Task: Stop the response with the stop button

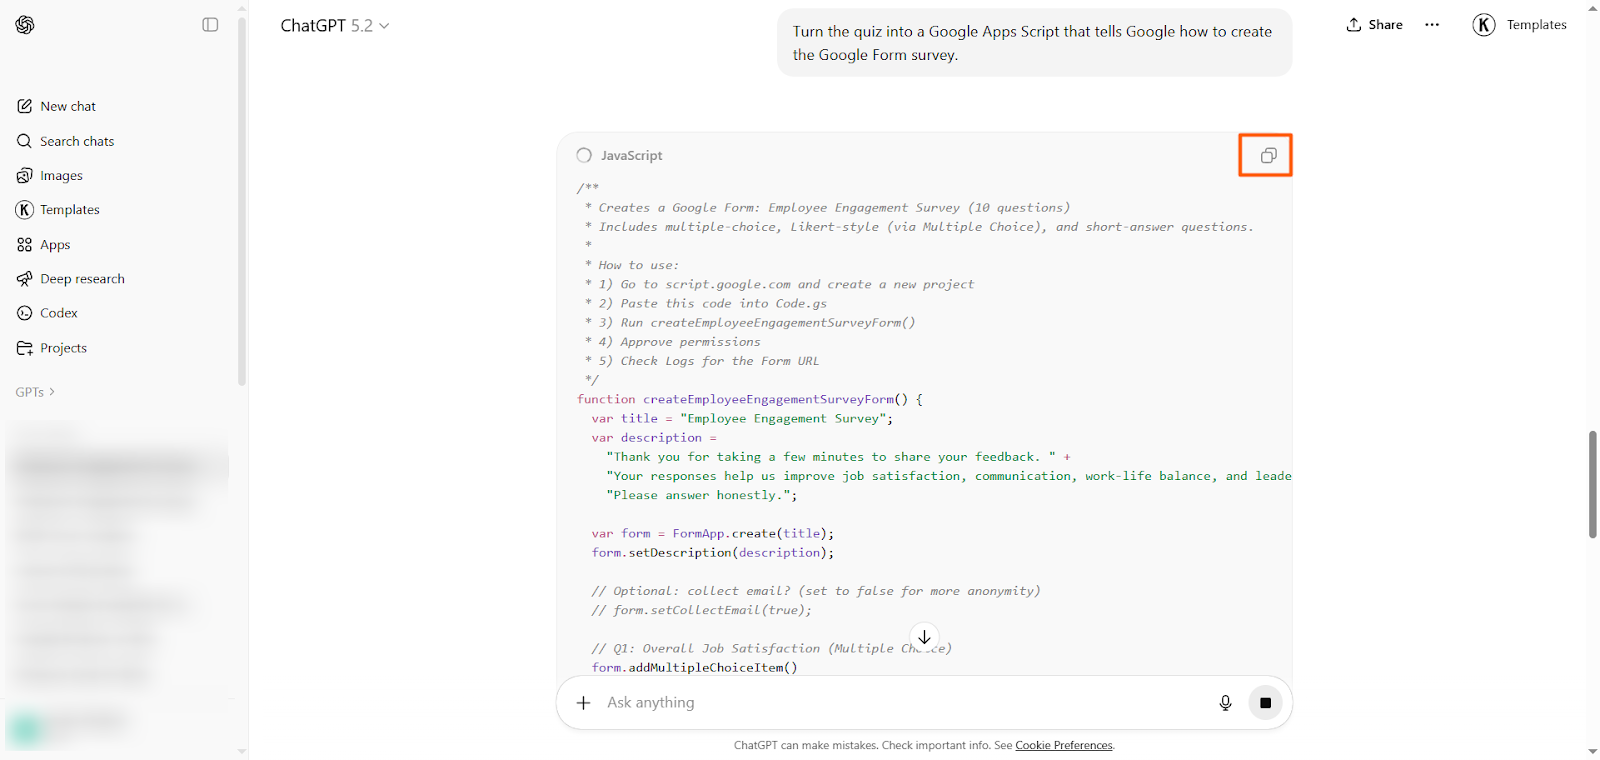Action: pyautogui.click(x=1265, y=703)
